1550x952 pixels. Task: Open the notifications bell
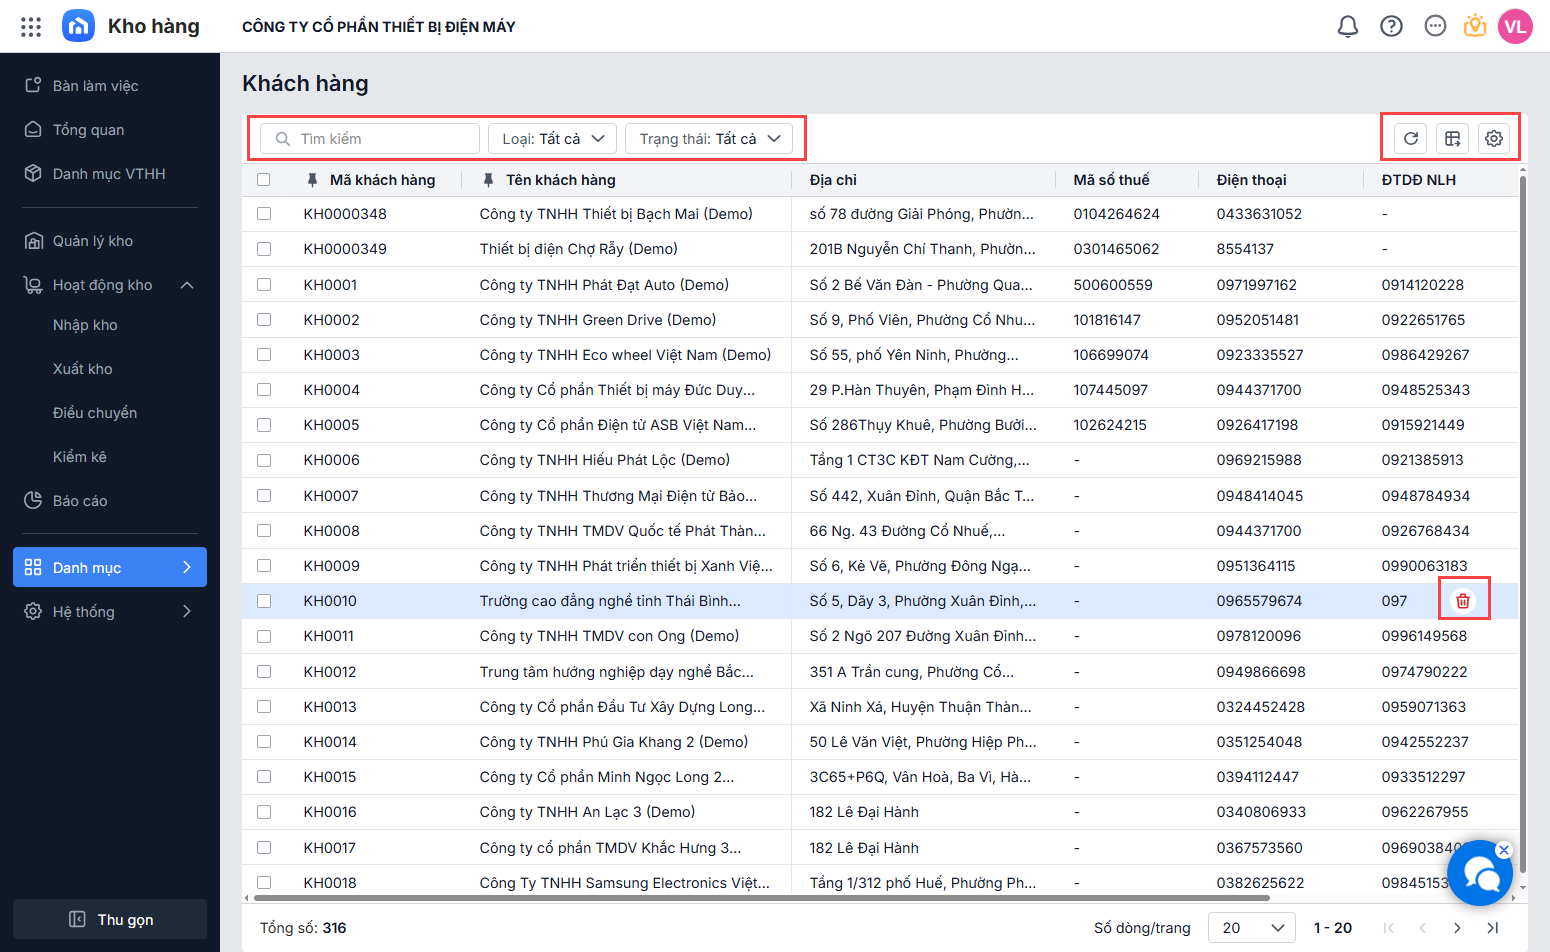click(1347, 26)
